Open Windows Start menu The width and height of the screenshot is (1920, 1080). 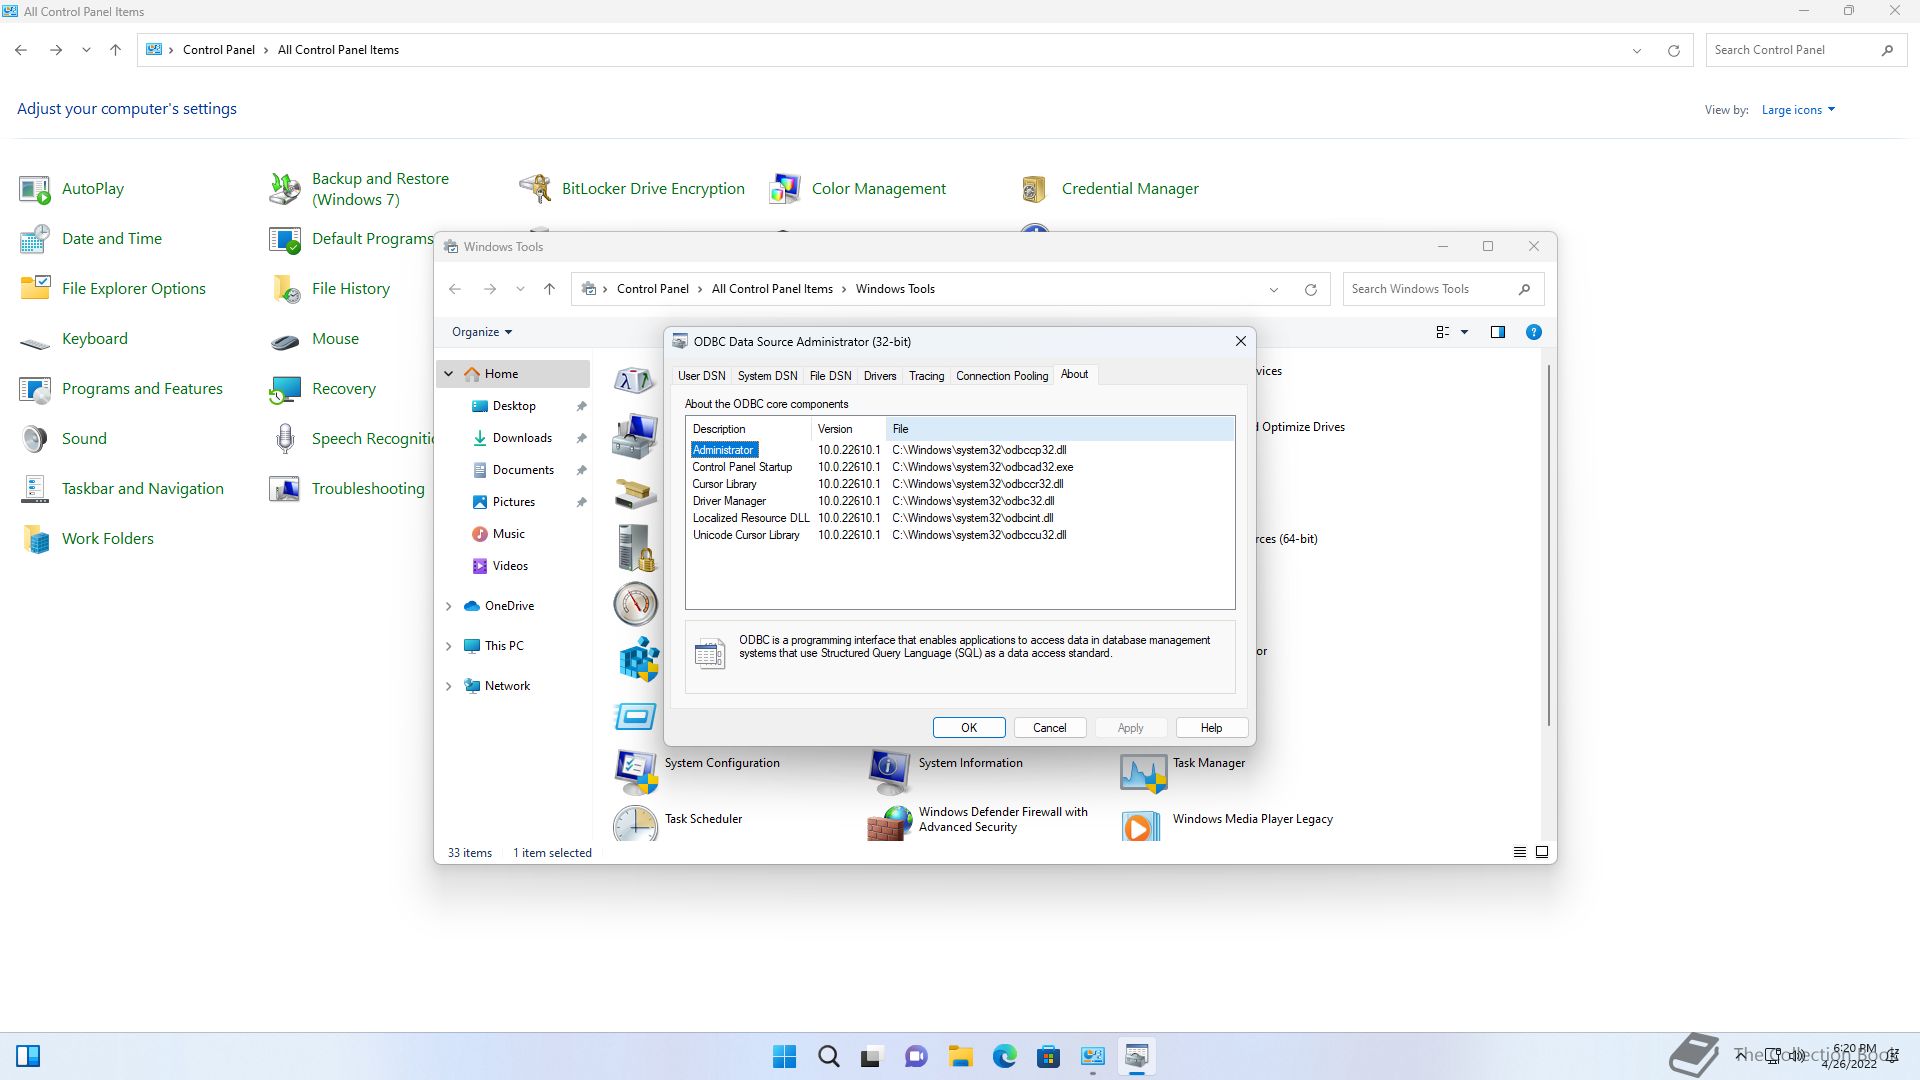[784, 1056]
